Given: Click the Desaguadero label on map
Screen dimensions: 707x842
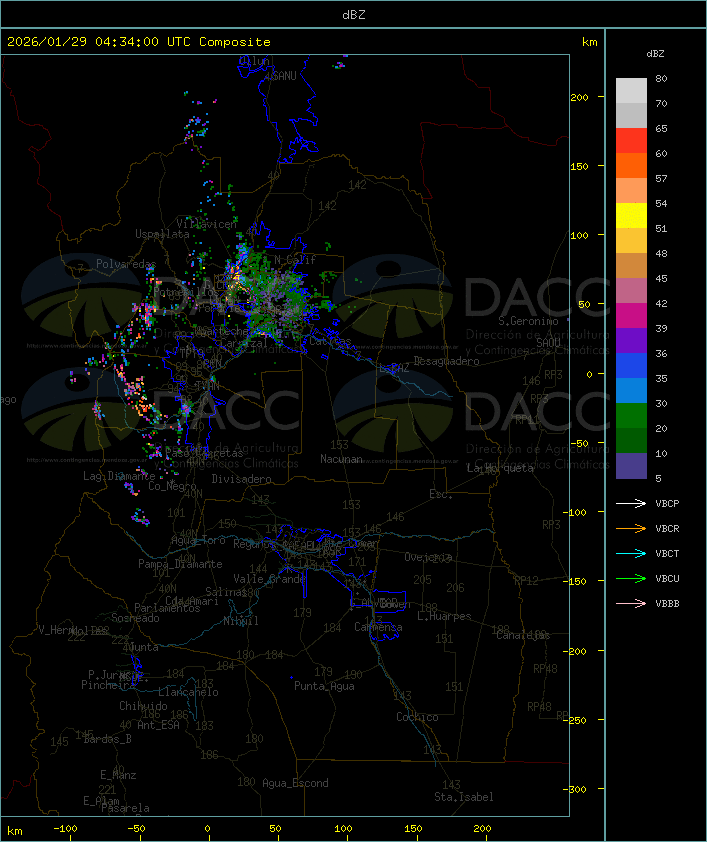Looking at the screenshot, I should pos(447,361).
